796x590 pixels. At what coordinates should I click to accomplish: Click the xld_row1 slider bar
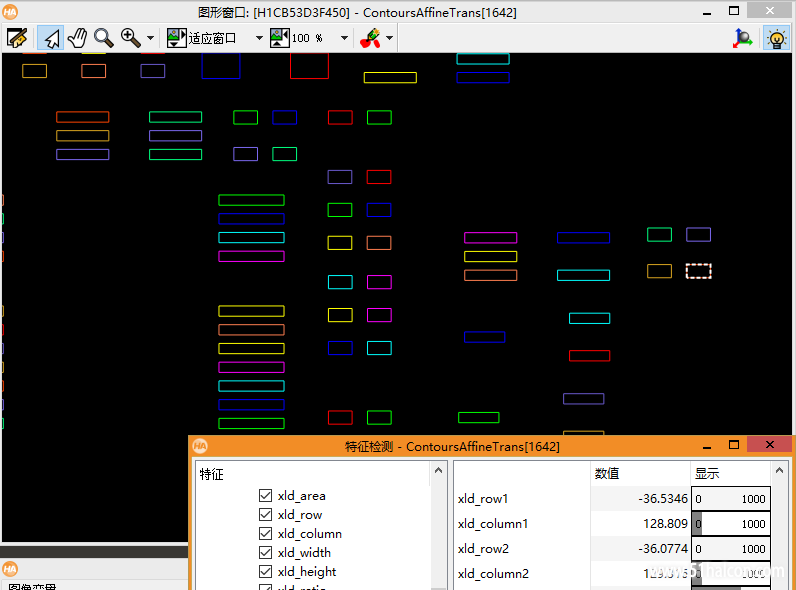(x=731, y=499)
